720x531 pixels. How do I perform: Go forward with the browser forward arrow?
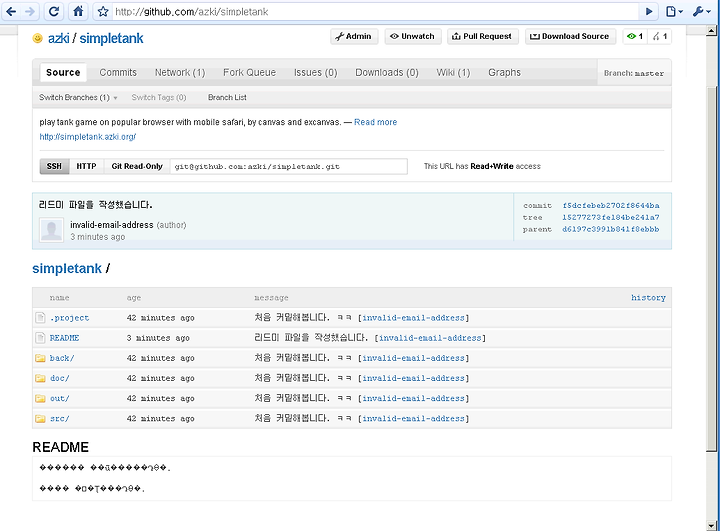coord(30,11)
